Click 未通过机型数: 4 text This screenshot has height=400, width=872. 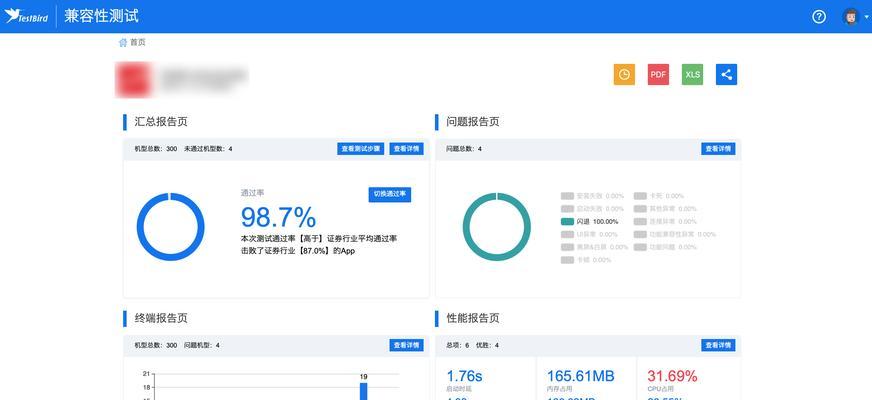[x=209, y=149]
